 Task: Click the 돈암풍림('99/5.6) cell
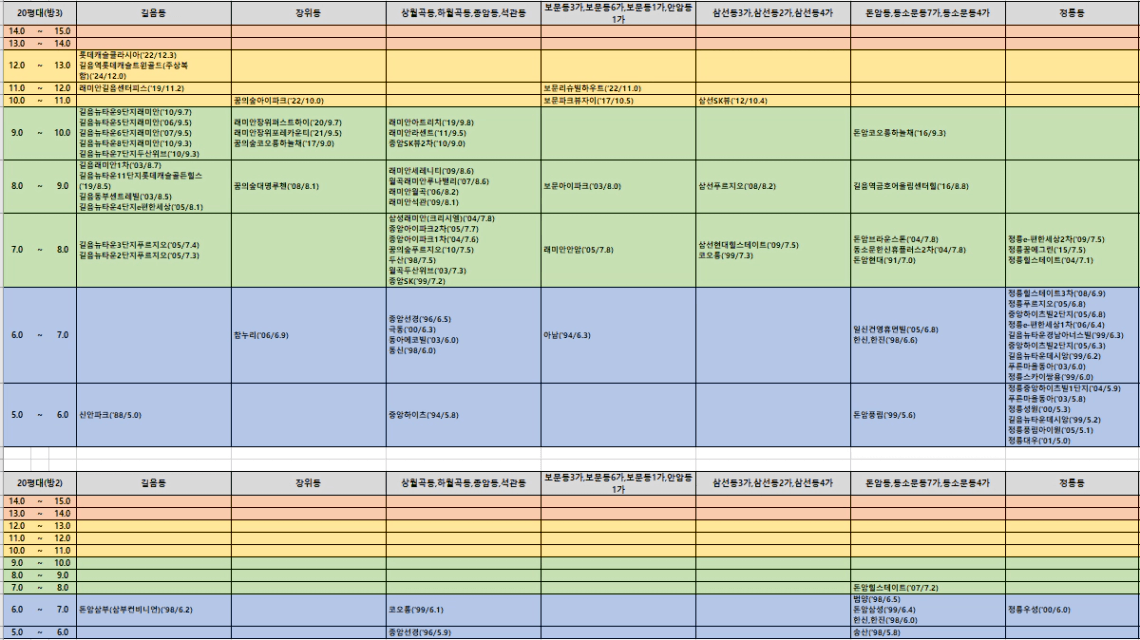[x=928, y=415]
